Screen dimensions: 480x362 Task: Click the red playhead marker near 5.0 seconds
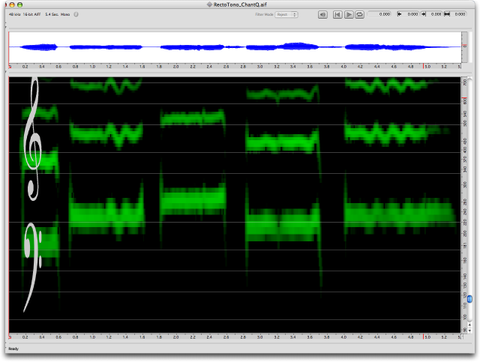click(423, 66)
